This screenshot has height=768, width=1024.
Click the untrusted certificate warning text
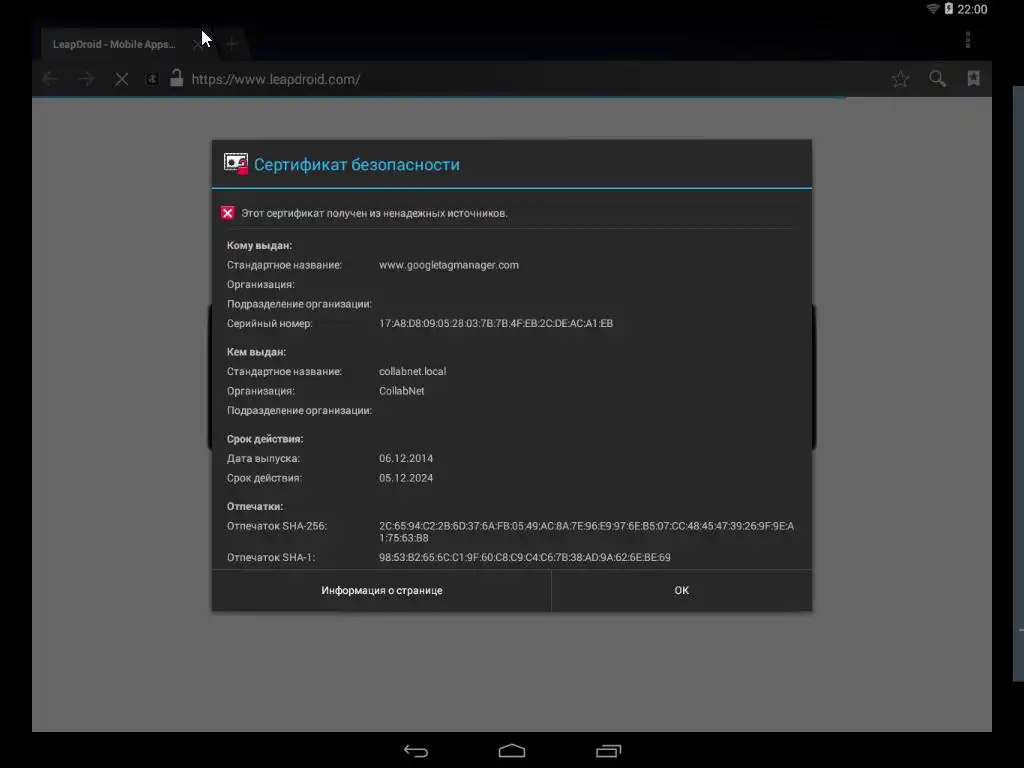coord(374,214)
